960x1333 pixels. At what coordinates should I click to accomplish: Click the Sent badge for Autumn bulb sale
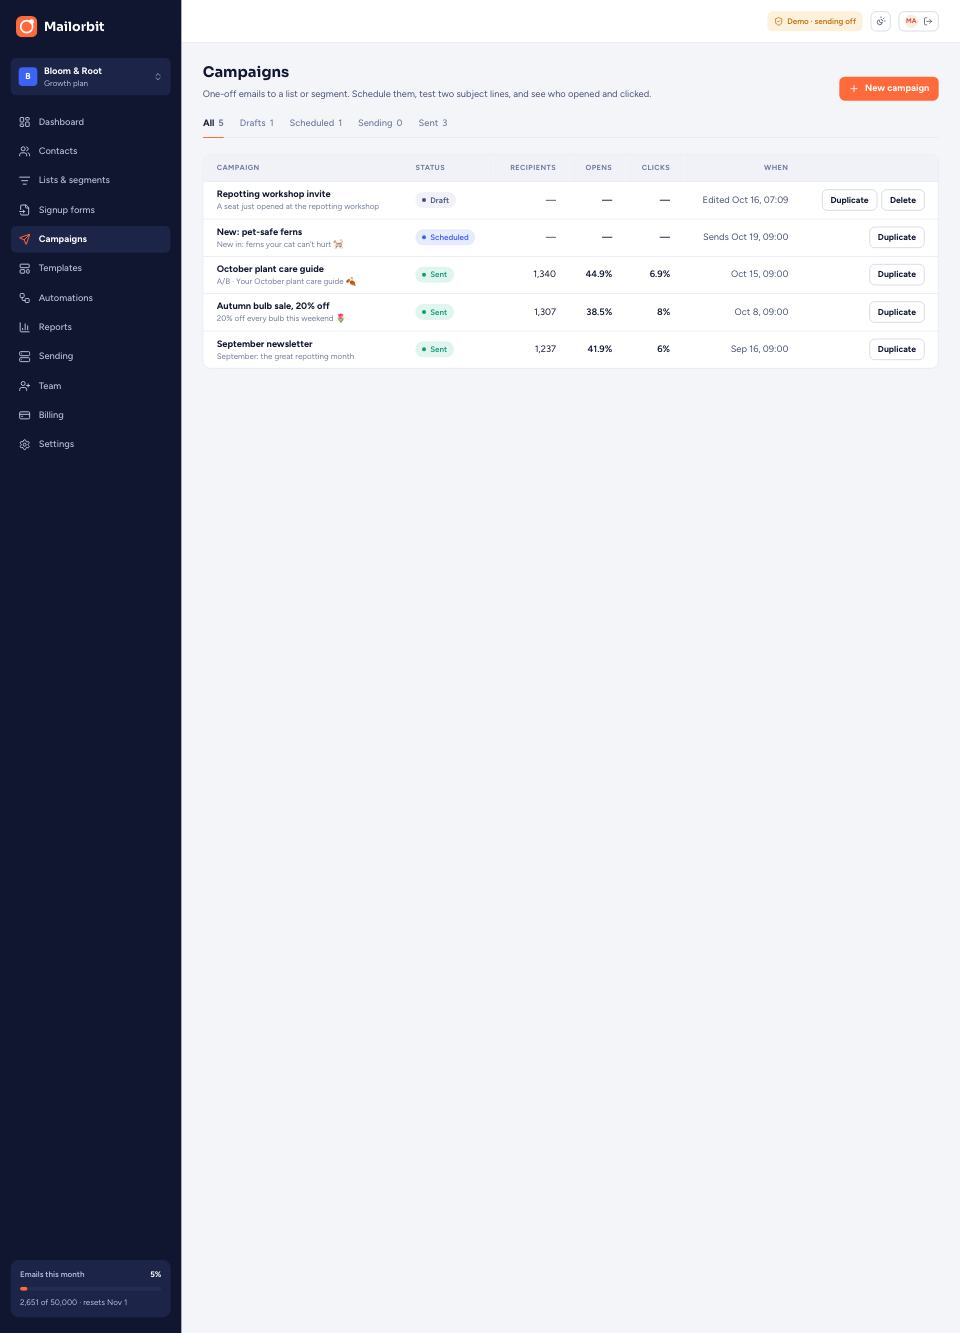pos(435,312)
